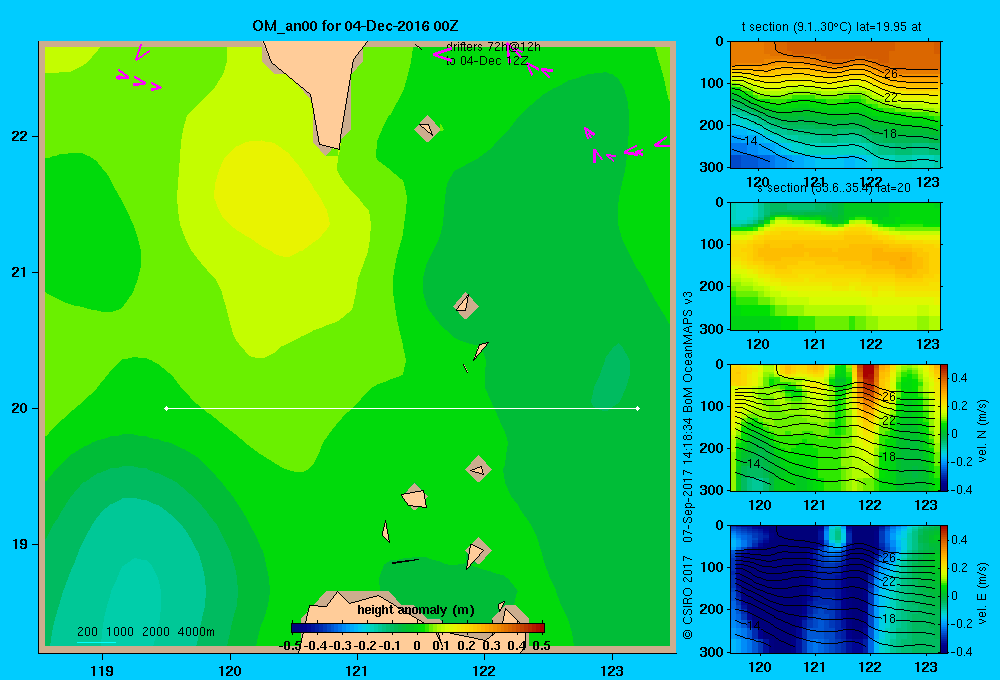Image resolution: width=1000 pixels, height=680 pixels.
Task: Click the latitude label 21 on the main map
Action: pyautogui.click(x=19, y=272)
